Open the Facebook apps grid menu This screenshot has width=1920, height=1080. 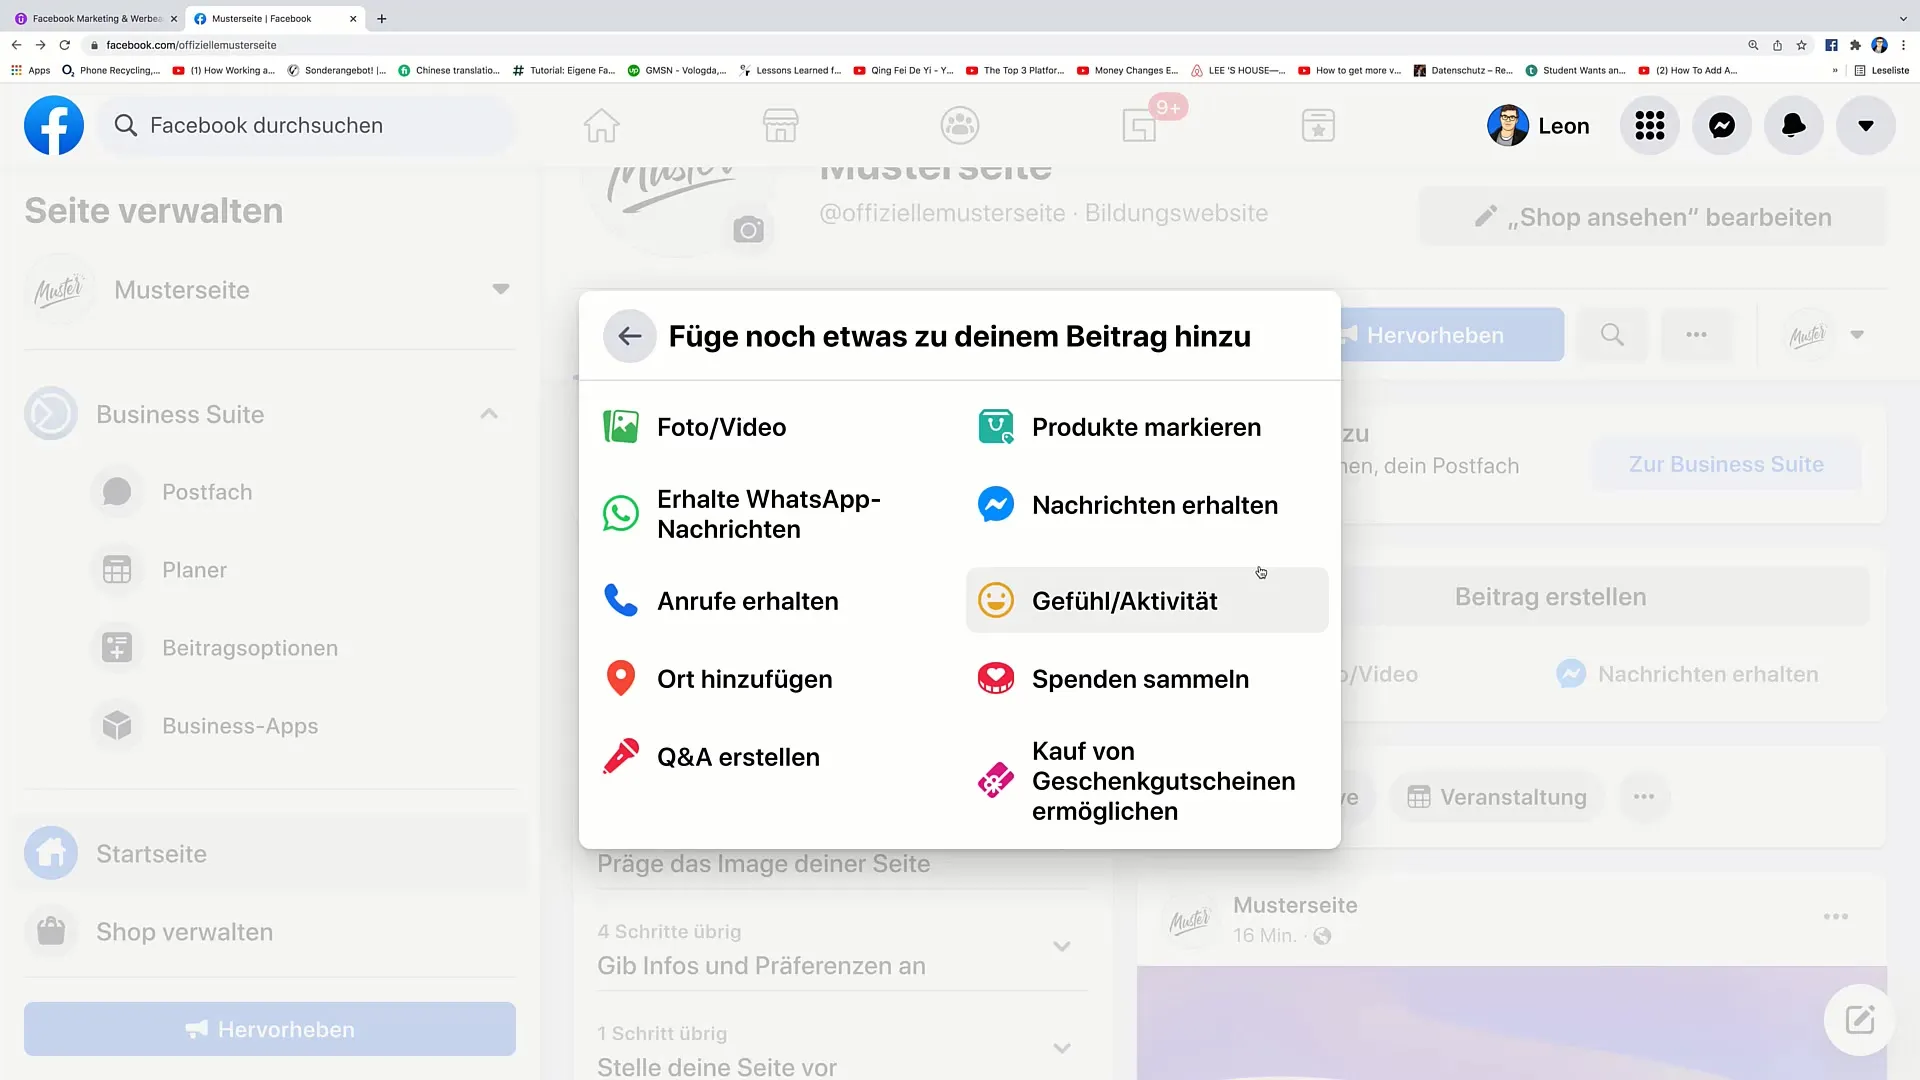1648,125
